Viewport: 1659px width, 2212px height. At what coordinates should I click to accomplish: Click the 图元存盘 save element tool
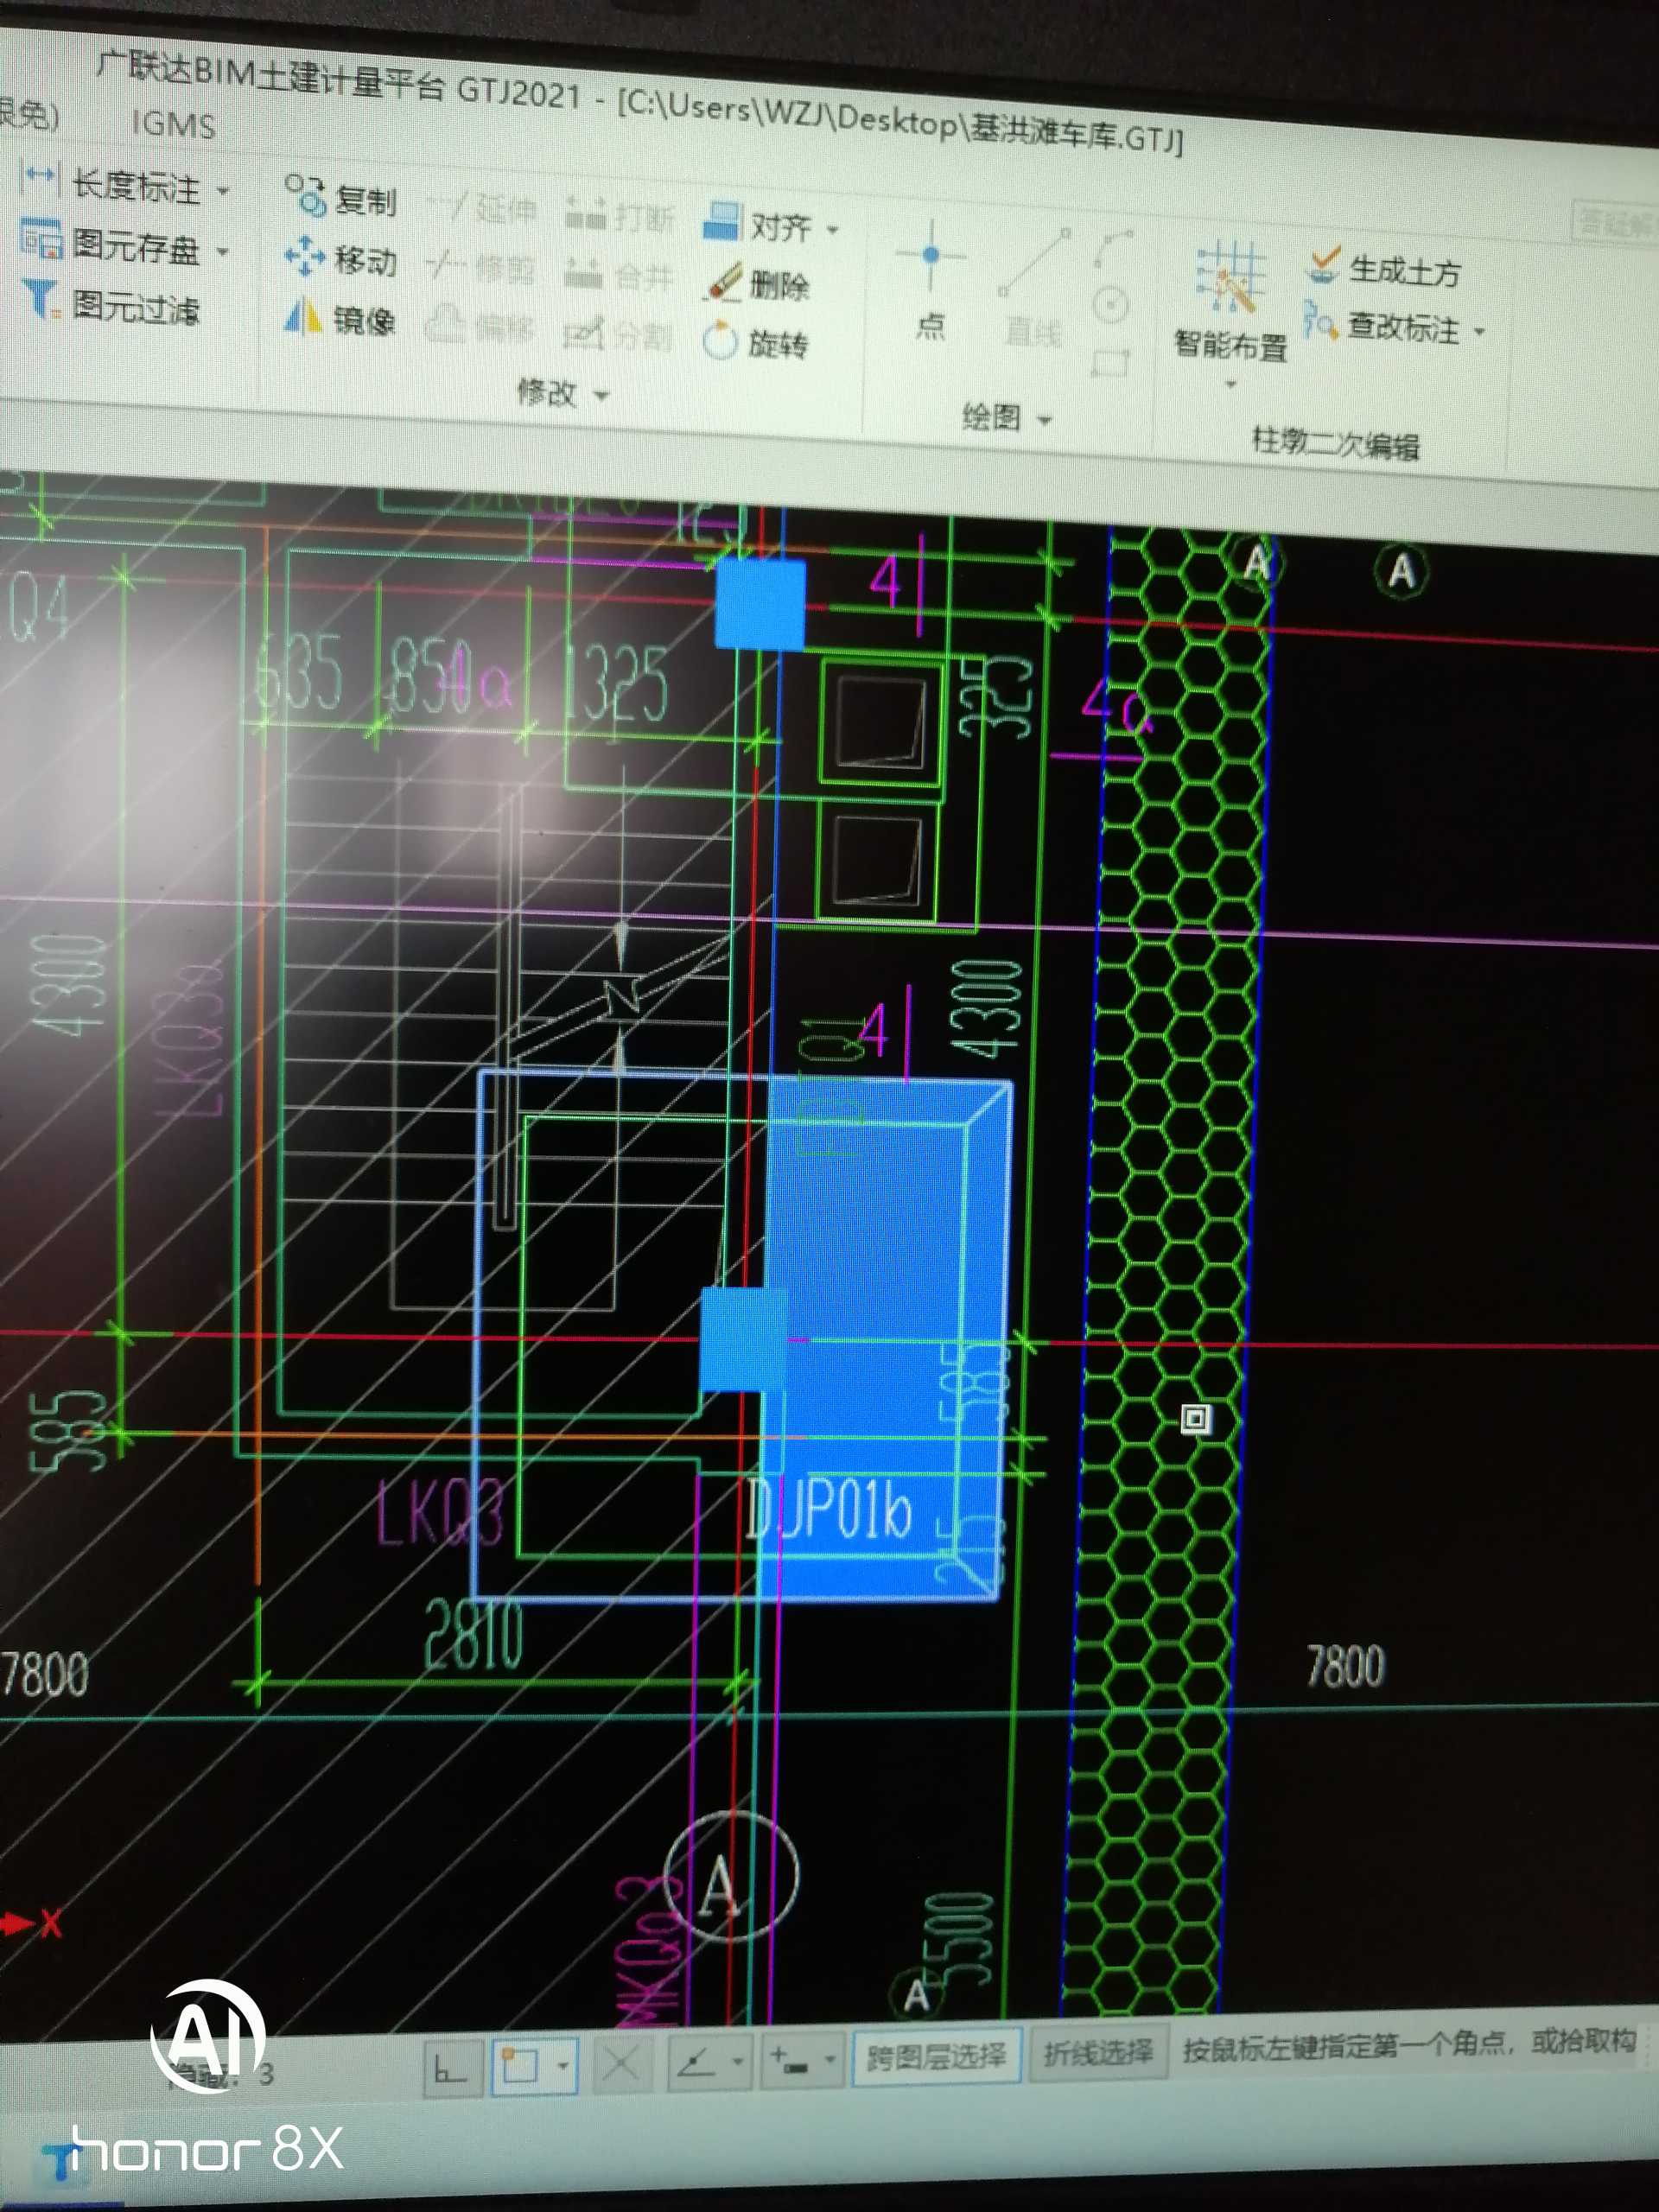point(111,245)
